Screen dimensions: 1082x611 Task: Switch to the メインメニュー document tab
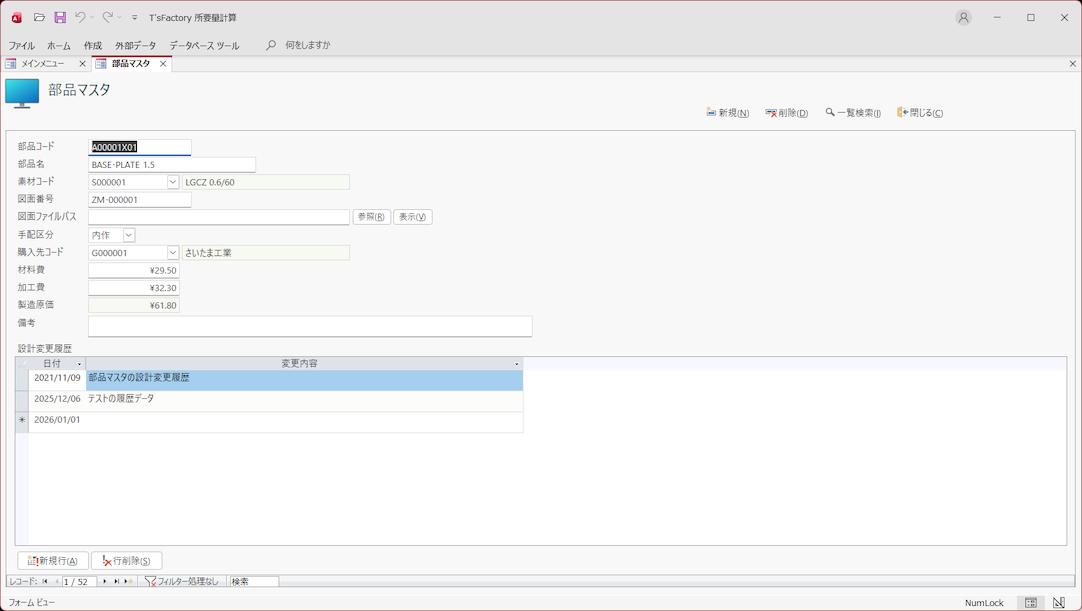[x=43, y=64]
